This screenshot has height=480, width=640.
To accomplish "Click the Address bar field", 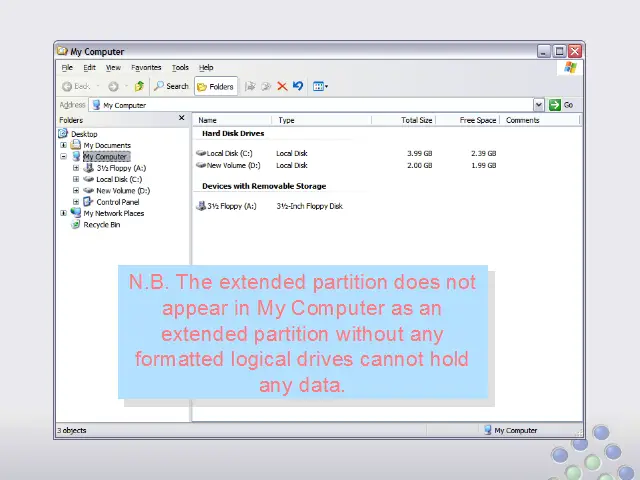I will (312, 105).
